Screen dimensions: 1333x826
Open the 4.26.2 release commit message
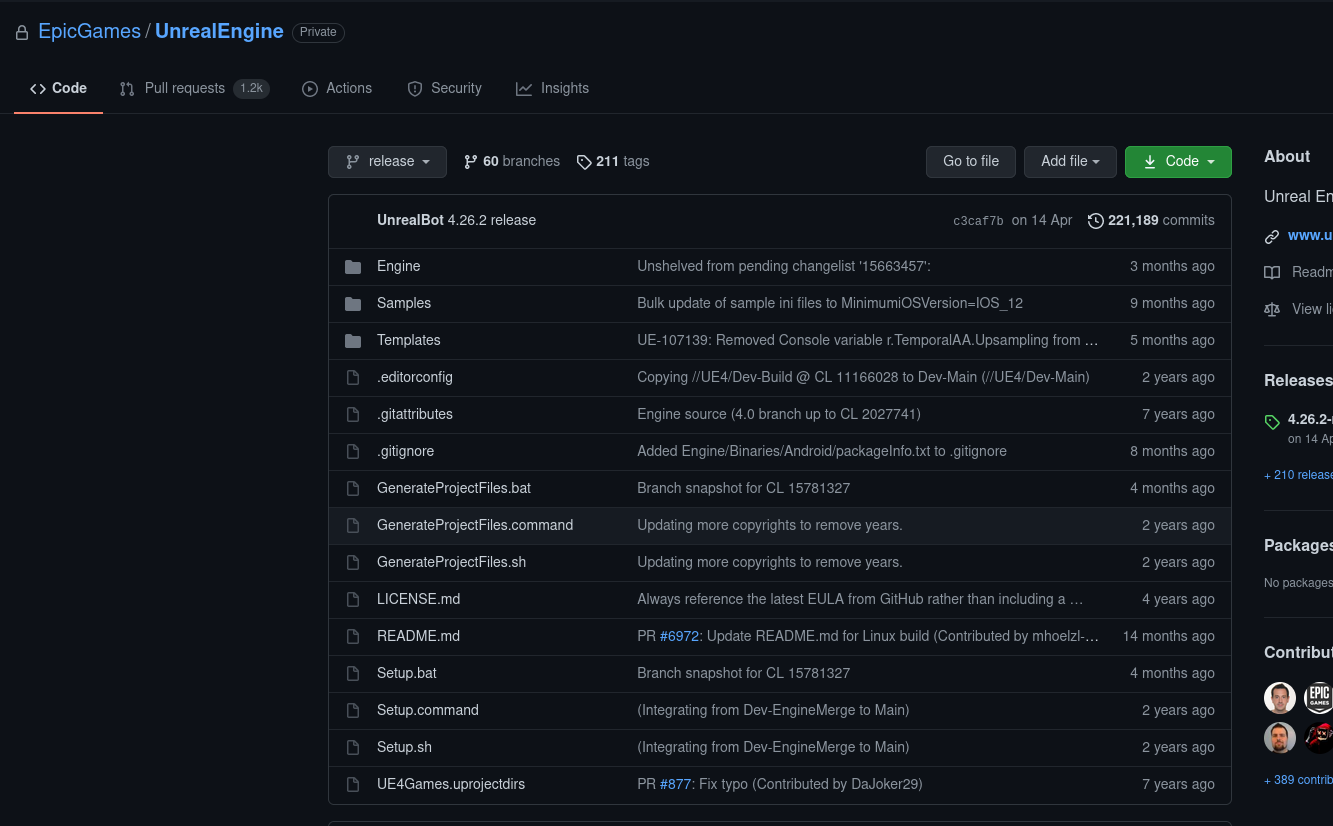[492, 220]
